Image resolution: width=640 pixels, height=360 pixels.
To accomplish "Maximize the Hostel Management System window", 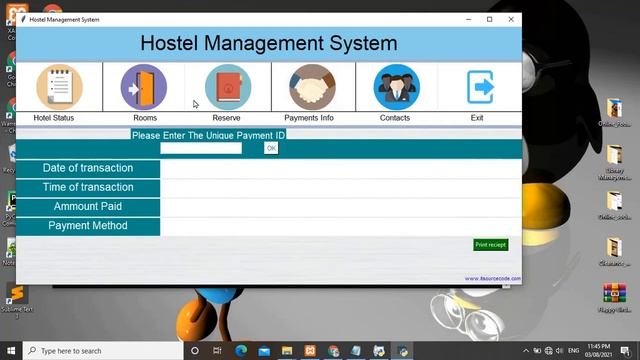I will tap(489, 20).
